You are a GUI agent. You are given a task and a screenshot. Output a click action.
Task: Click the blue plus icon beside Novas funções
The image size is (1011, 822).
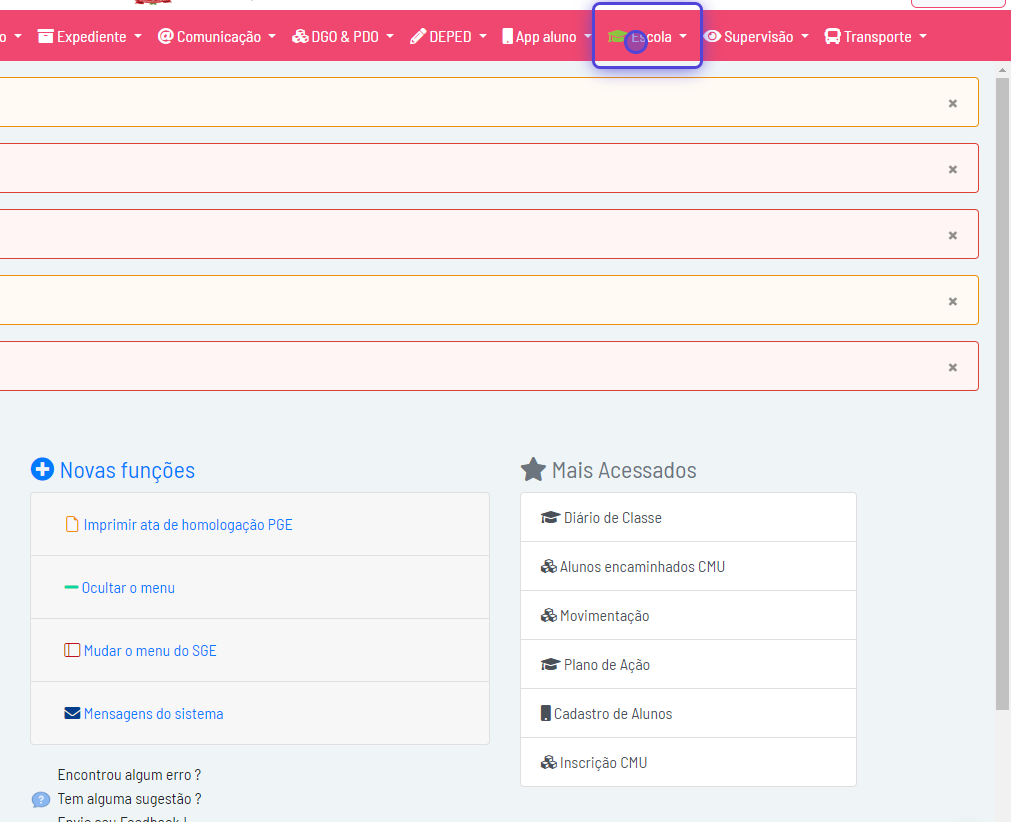coord(43,469)
